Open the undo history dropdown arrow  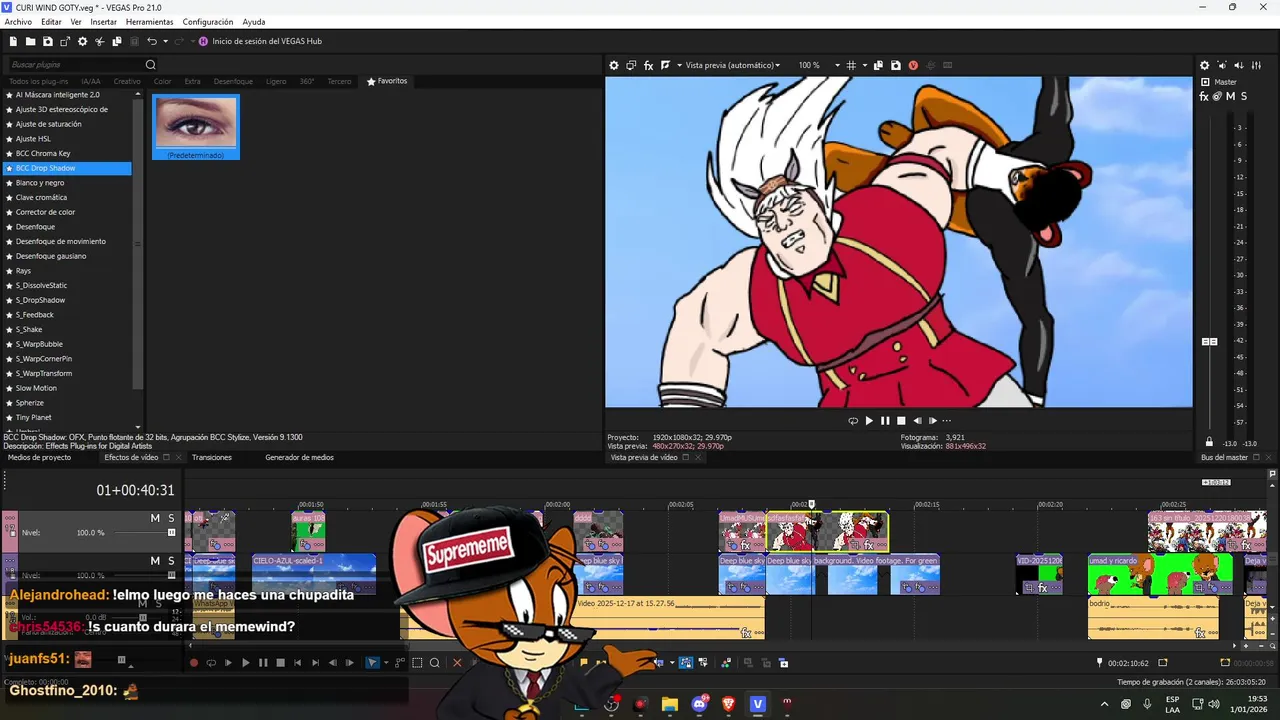(165, 41)
